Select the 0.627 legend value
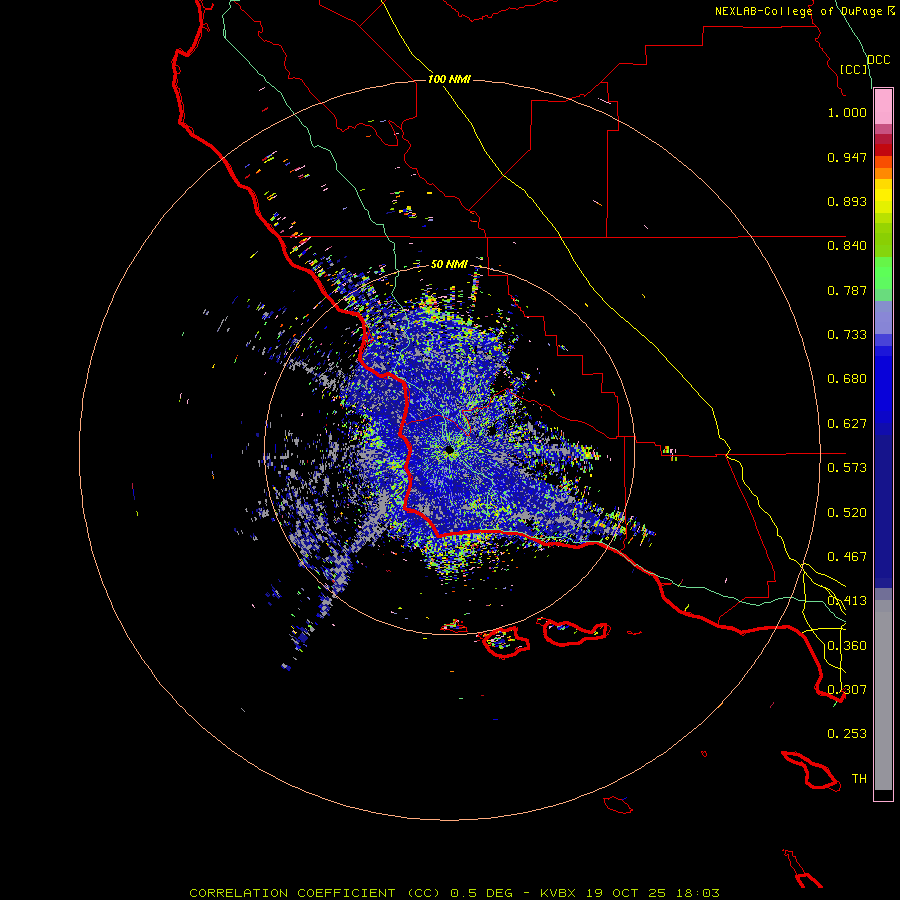 pos(847,424)
